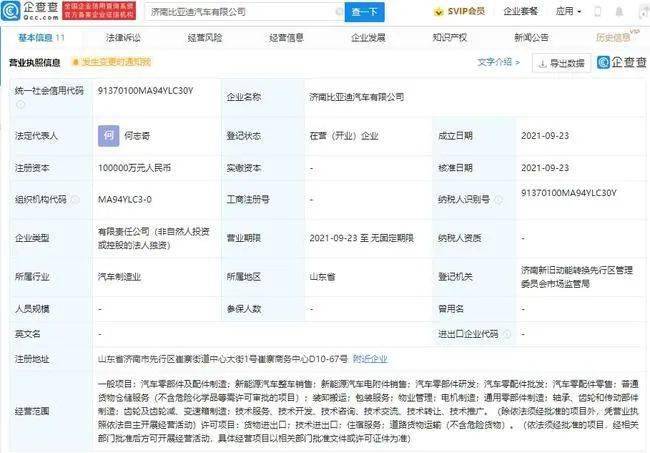Expand the 应用 dropdown menu

point(568,12)
